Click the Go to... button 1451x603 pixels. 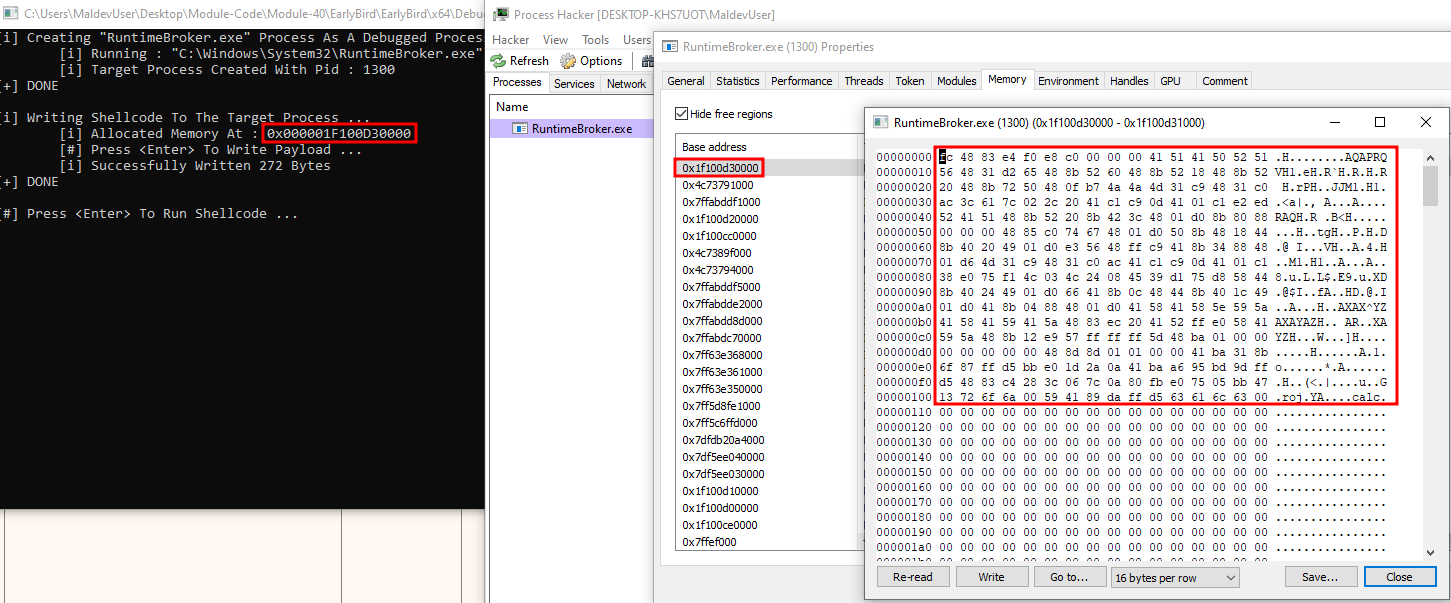(1069, 577)
